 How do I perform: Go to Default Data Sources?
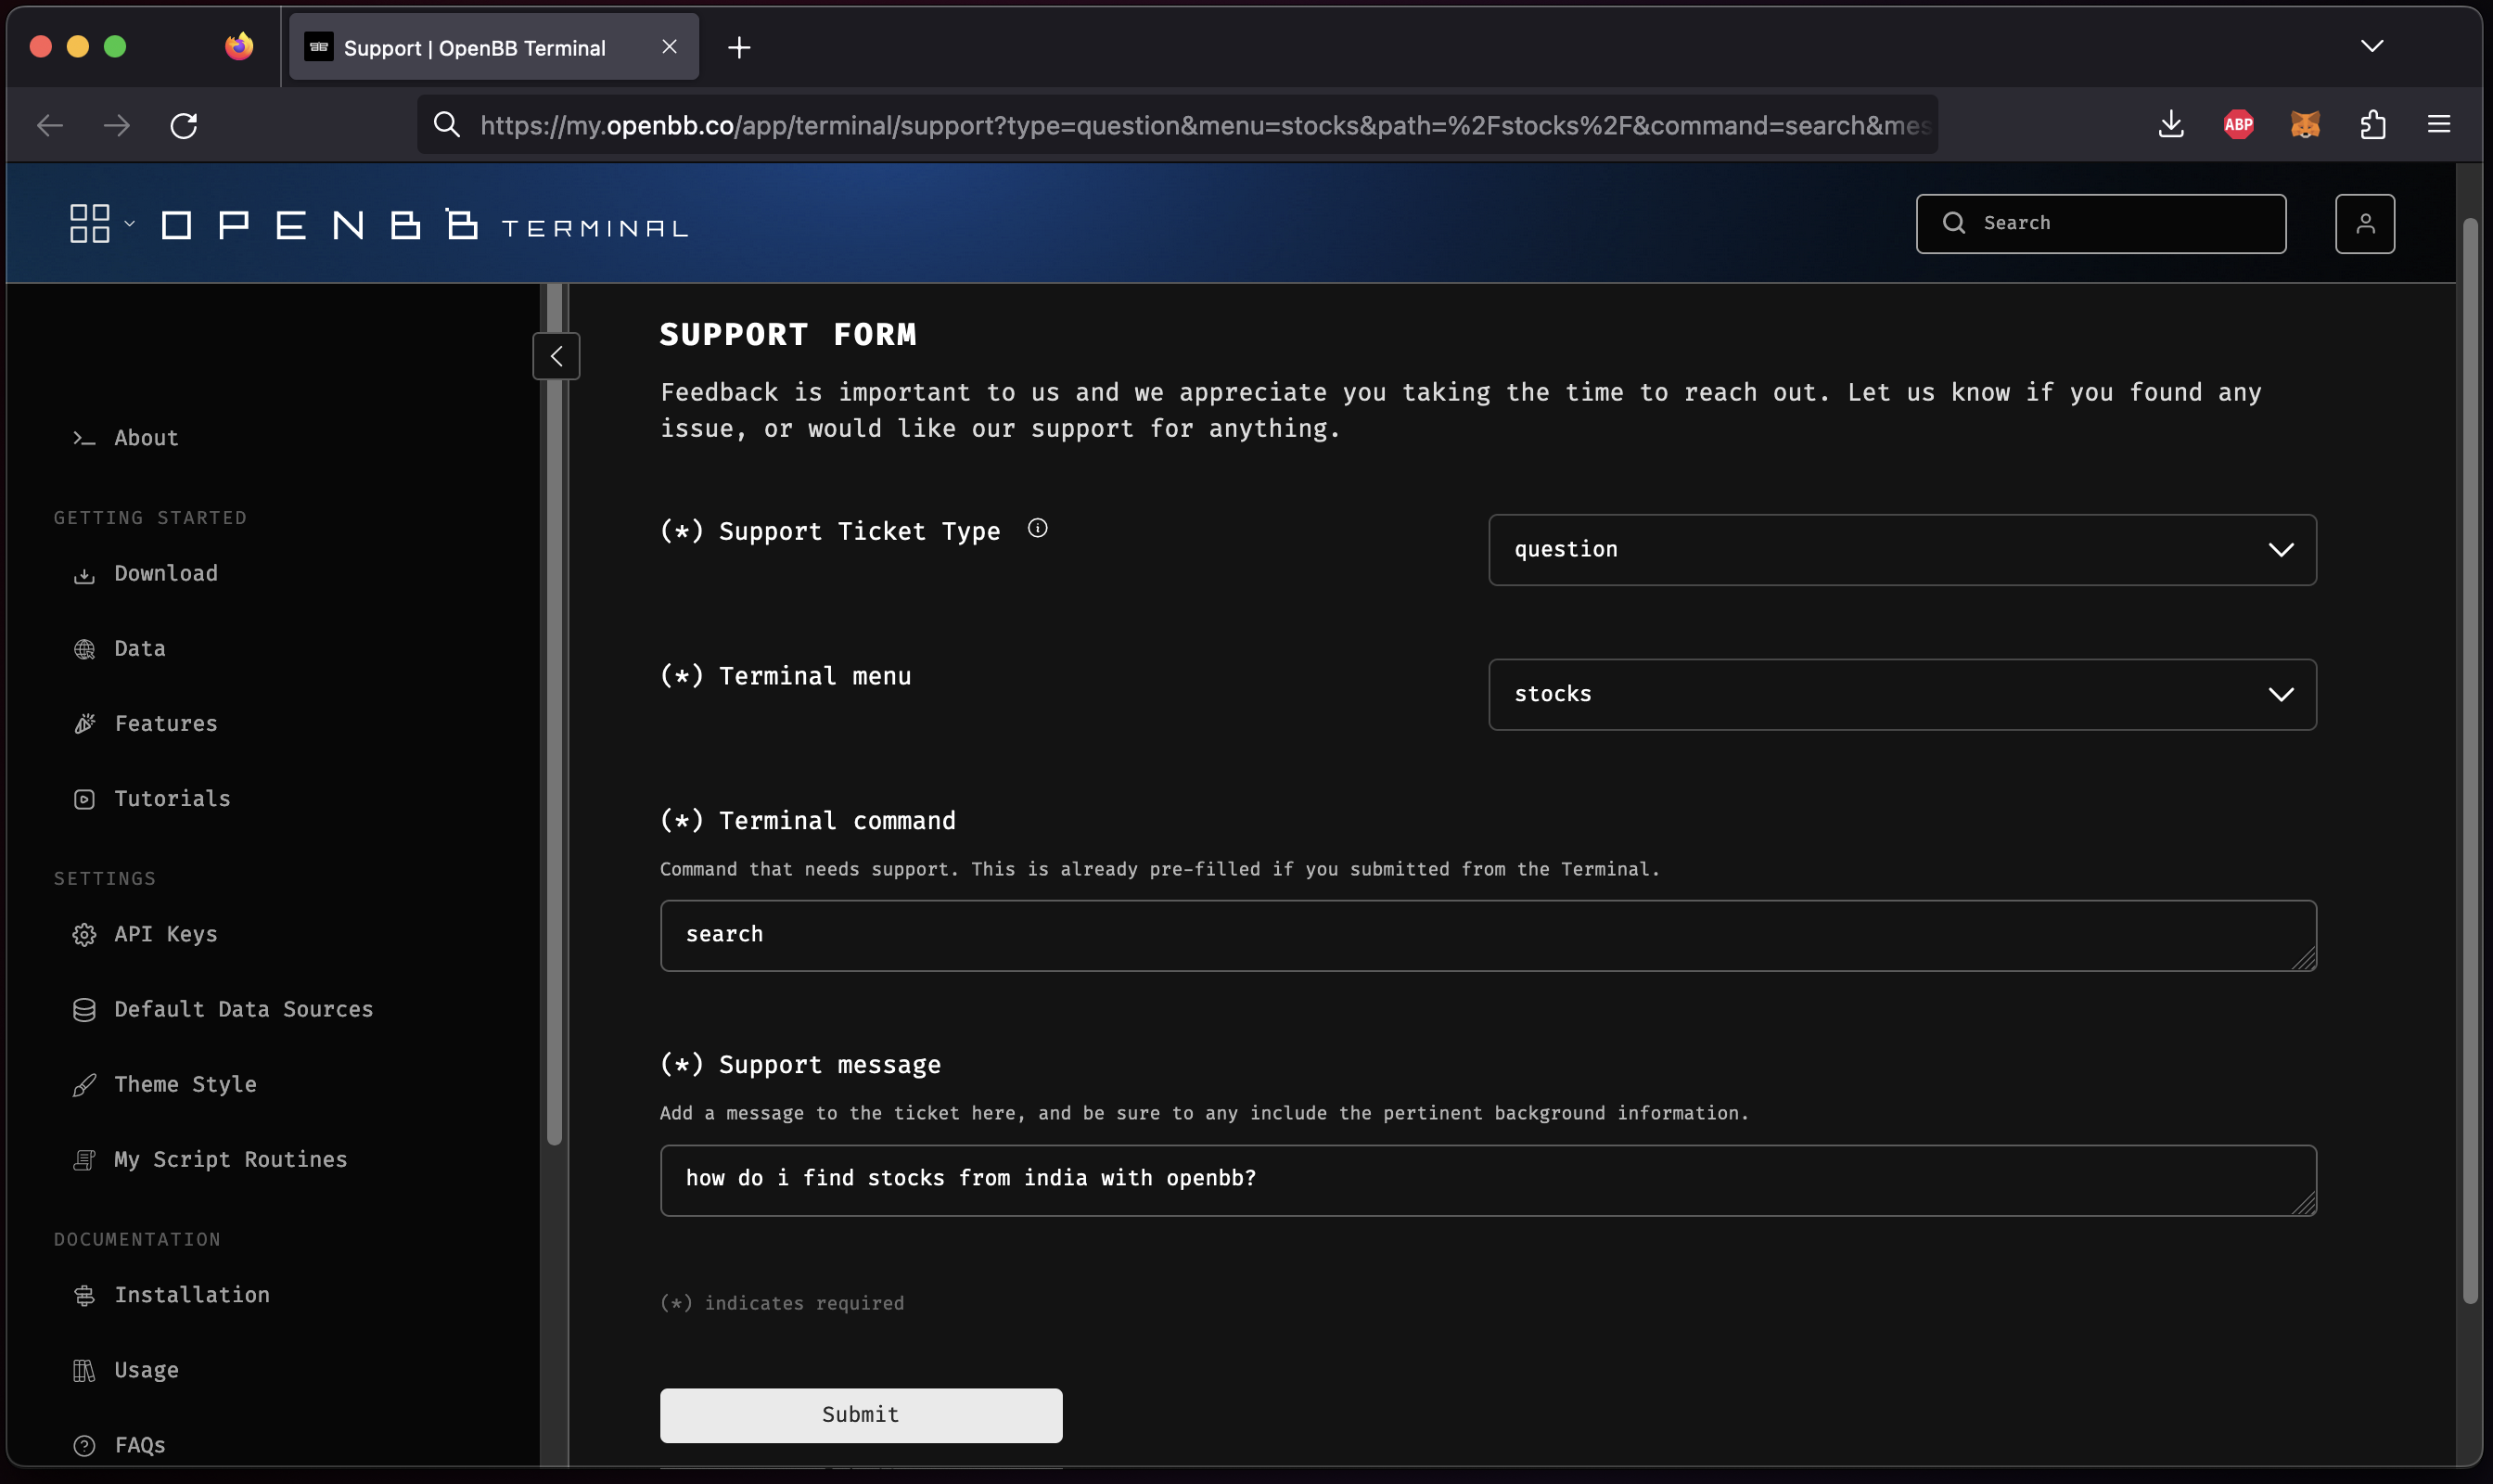243,1009
